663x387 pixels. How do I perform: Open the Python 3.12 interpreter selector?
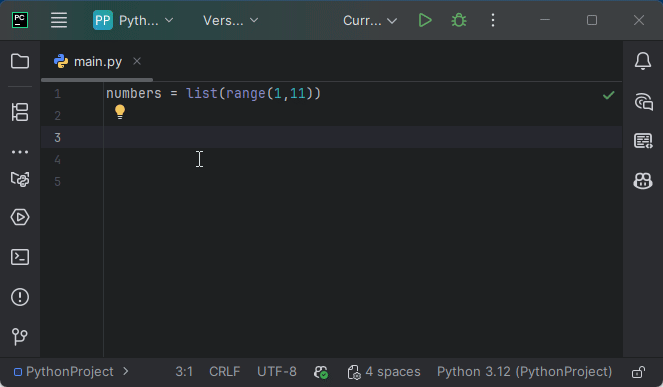pyautogui.click(x=524, y=372)
